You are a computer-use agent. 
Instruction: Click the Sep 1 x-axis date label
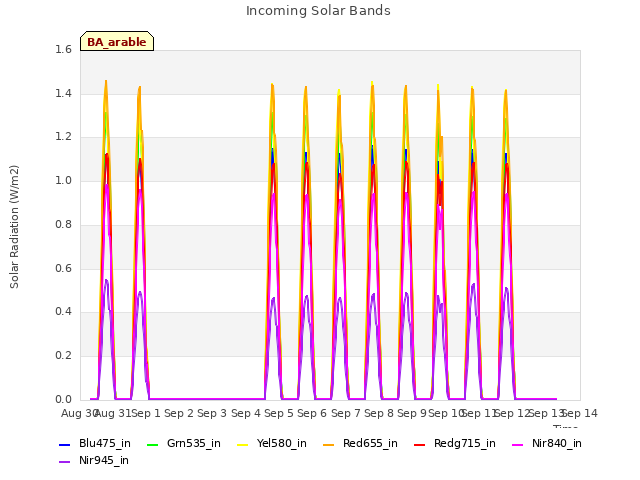[146, 413]
